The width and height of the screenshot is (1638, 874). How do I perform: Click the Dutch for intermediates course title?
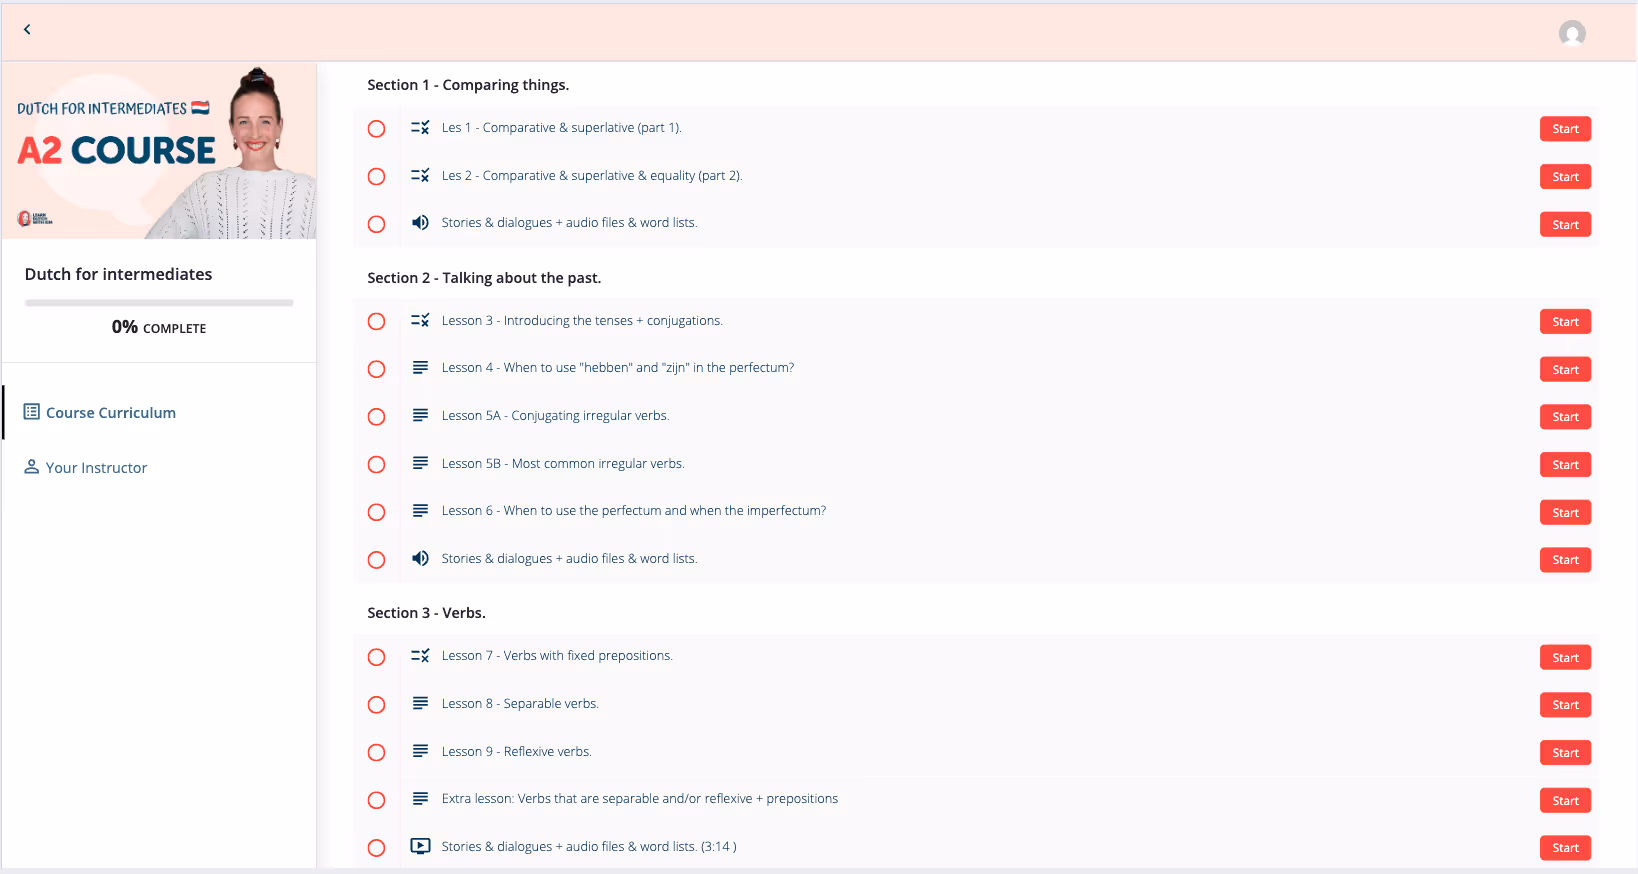point(118,274)
